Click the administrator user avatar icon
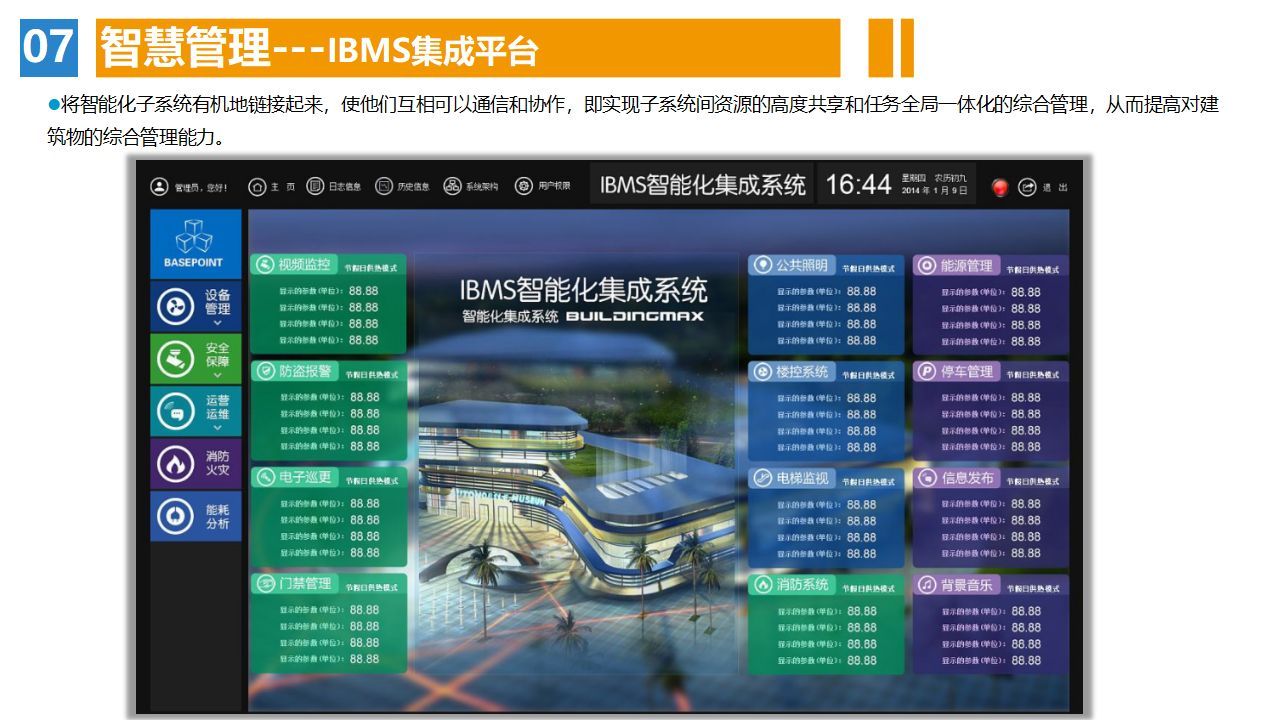This screenshot has height=720, width=1280. point(159,187)
